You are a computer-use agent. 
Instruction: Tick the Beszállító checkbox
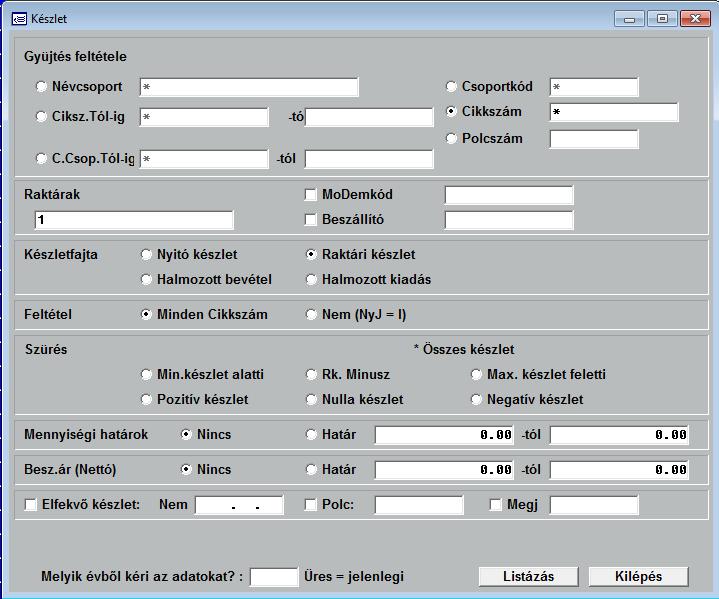(x=310, y=220)
